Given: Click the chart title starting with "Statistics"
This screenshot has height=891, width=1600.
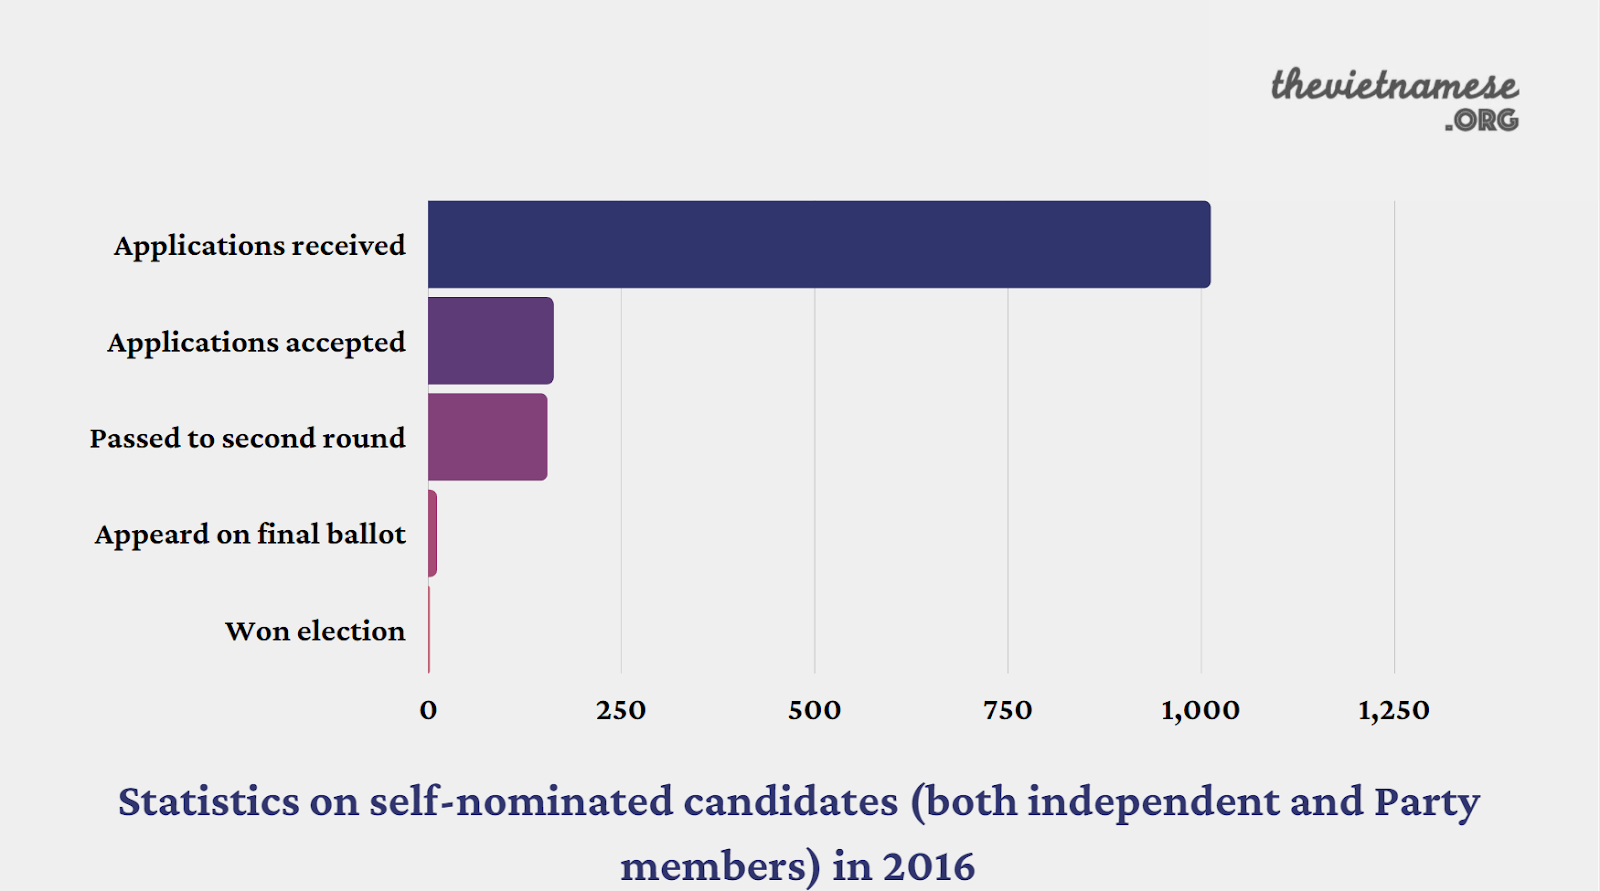Looking at the screenshot, I should click(x=798, y=802).
